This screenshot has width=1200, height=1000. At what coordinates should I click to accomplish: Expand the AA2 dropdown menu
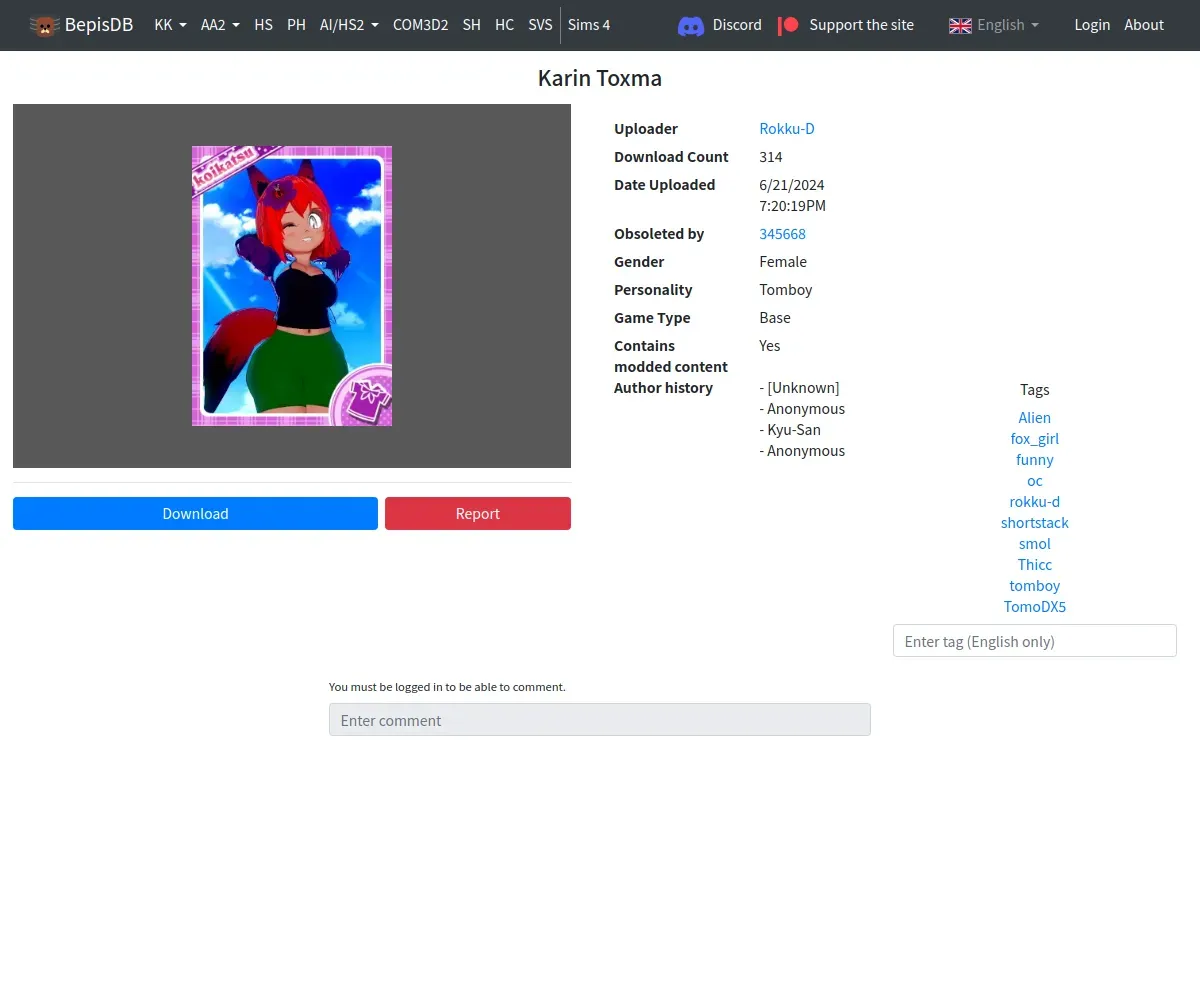click(220, 25)
